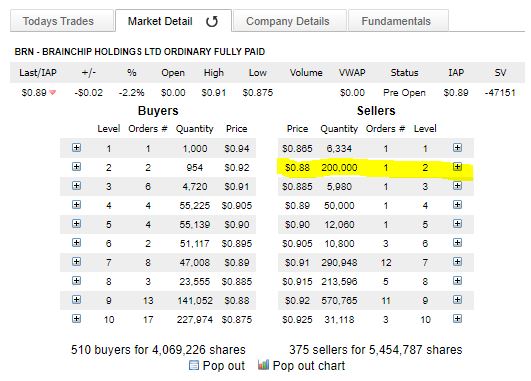The image size is (531, 381).
Task: Click the red down arrow by Last price
Action: point(52,92)
